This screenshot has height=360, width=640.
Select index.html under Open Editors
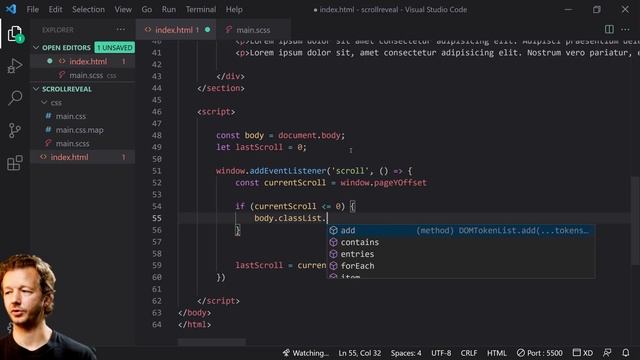point(83,61)
